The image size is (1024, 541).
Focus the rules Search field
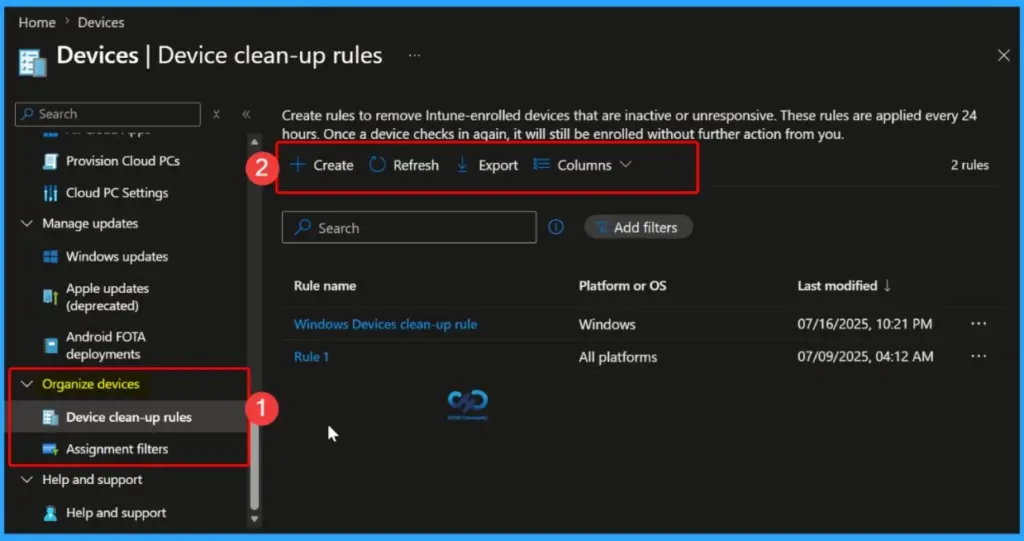click(x=409, y=227)
